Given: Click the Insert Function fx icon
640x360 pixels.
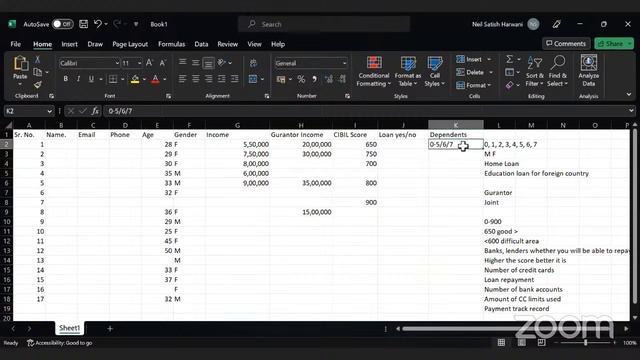Looking at the screenshot, I should pos(95,111).
